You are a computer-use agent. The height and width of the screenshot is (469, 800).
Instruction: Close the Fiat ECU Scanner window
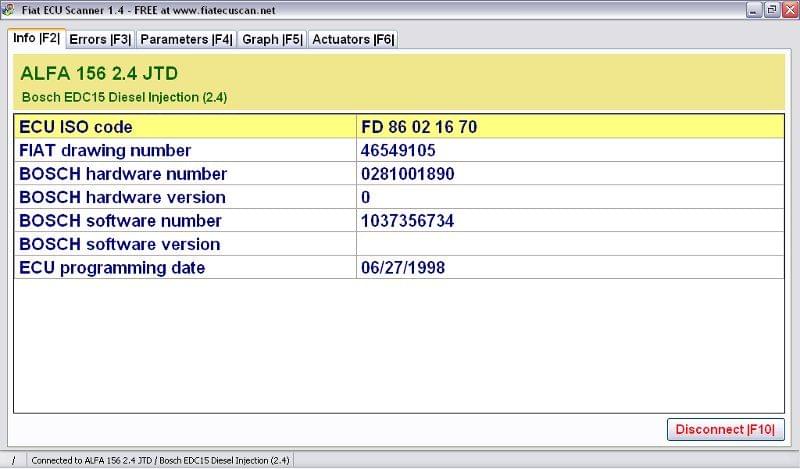(x=790, y=10)
